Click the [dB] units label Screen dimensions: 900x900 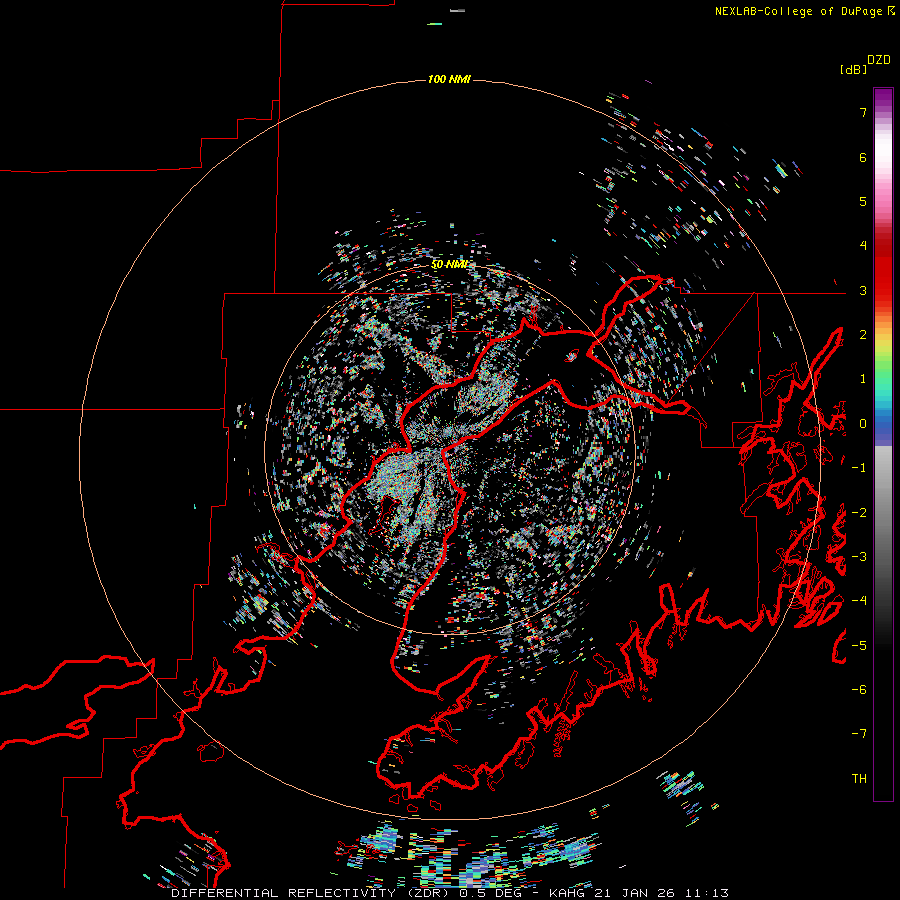[x=853, y=69]
